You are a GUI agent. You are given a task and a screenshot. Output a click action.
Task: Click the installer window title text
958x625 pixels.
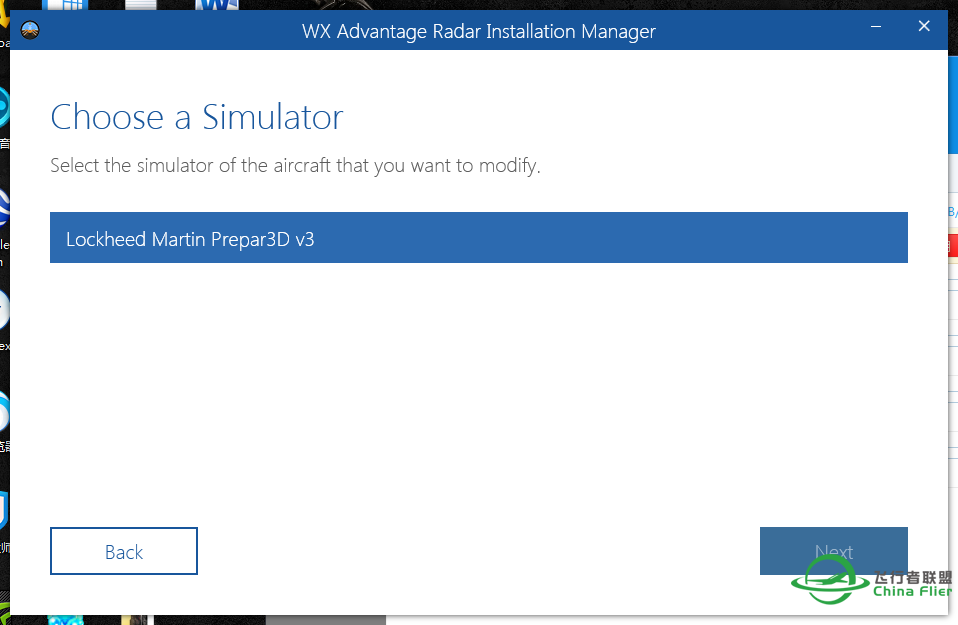478,31
